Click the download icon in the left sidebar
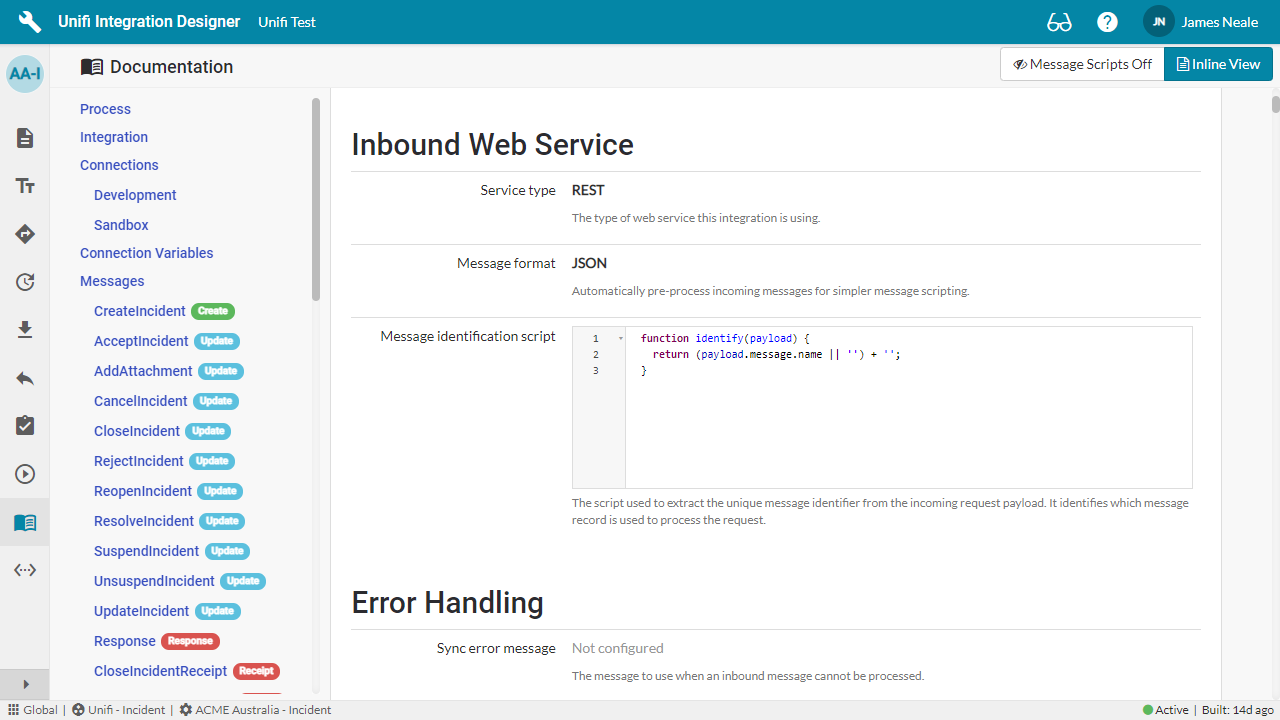 [x=24, y=329]
